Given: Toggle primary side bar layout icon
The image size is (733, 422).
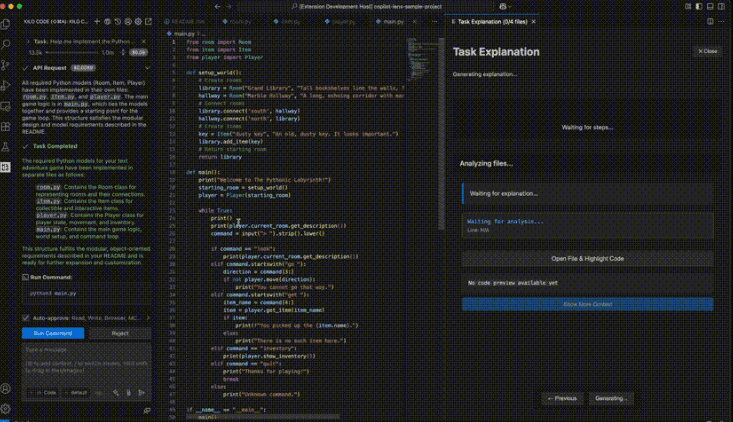Looking at the screenshot, I should click(x=699, y=7).
